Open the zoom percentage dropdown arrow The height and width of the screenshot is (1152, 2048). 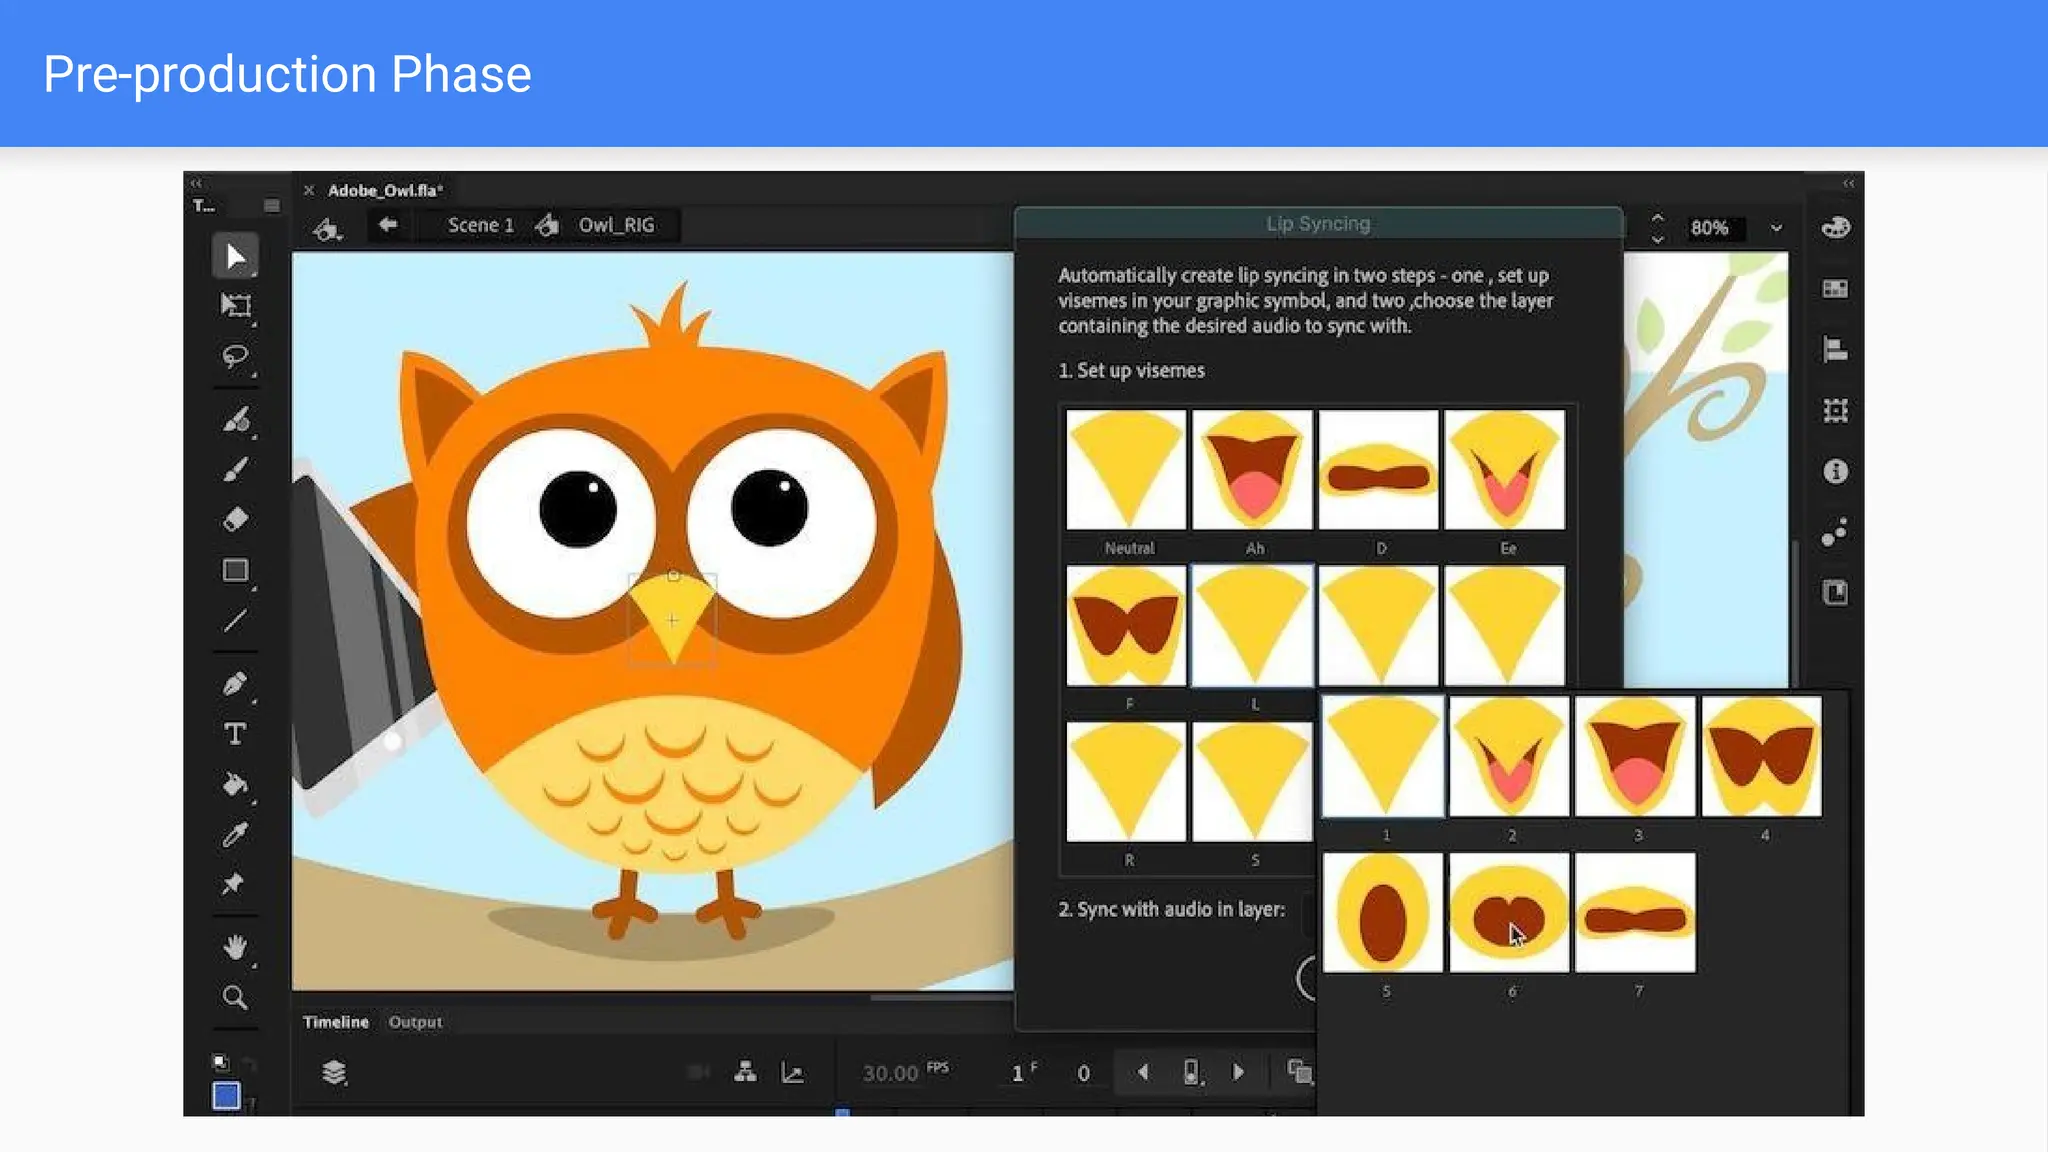pos(1776,228)
